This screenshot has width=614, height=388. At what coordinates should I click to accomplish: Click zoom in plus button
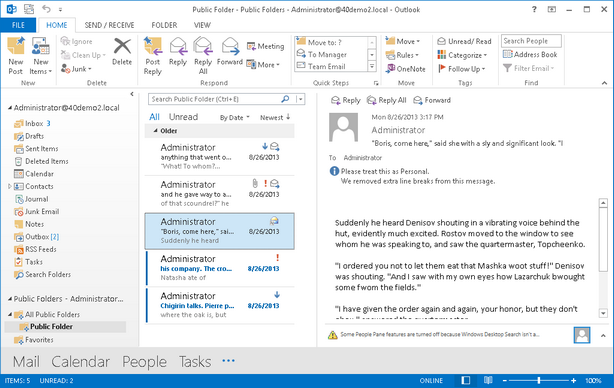tap(573, 381)
